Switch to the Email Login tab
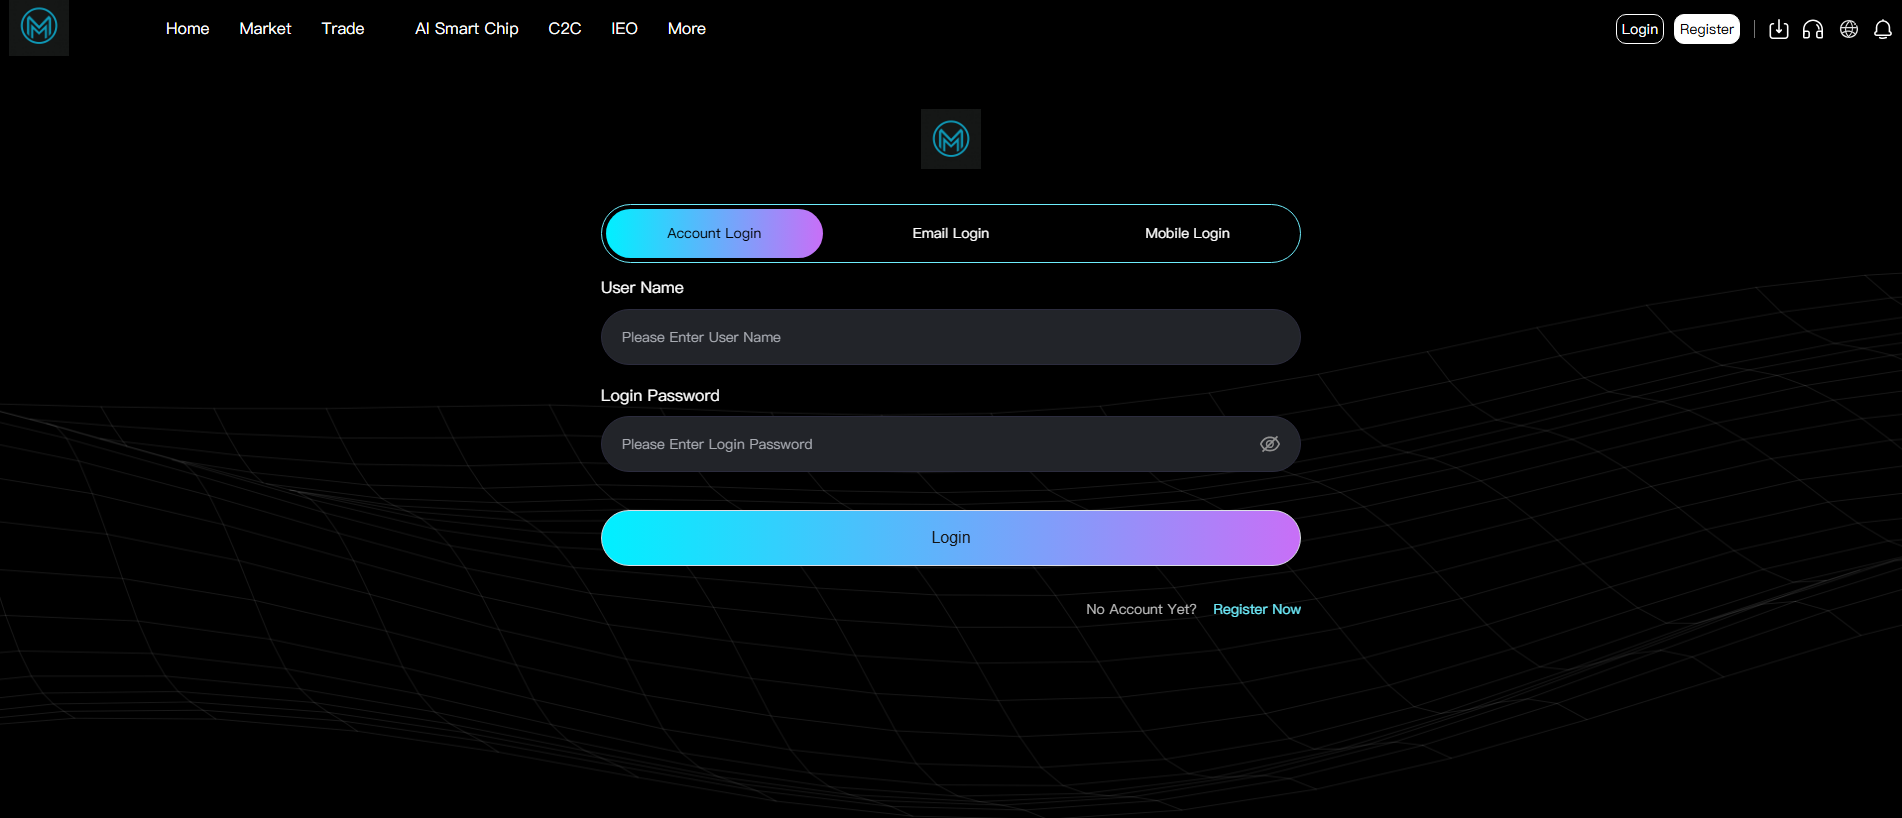Viewport: 1902px width, 818px height. tap(951, 233)
